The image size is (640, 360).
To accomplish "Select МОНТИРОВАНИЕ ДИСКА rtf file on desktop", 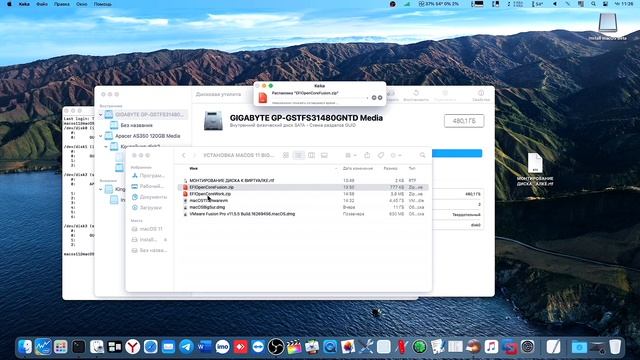I will coord(535,169).
